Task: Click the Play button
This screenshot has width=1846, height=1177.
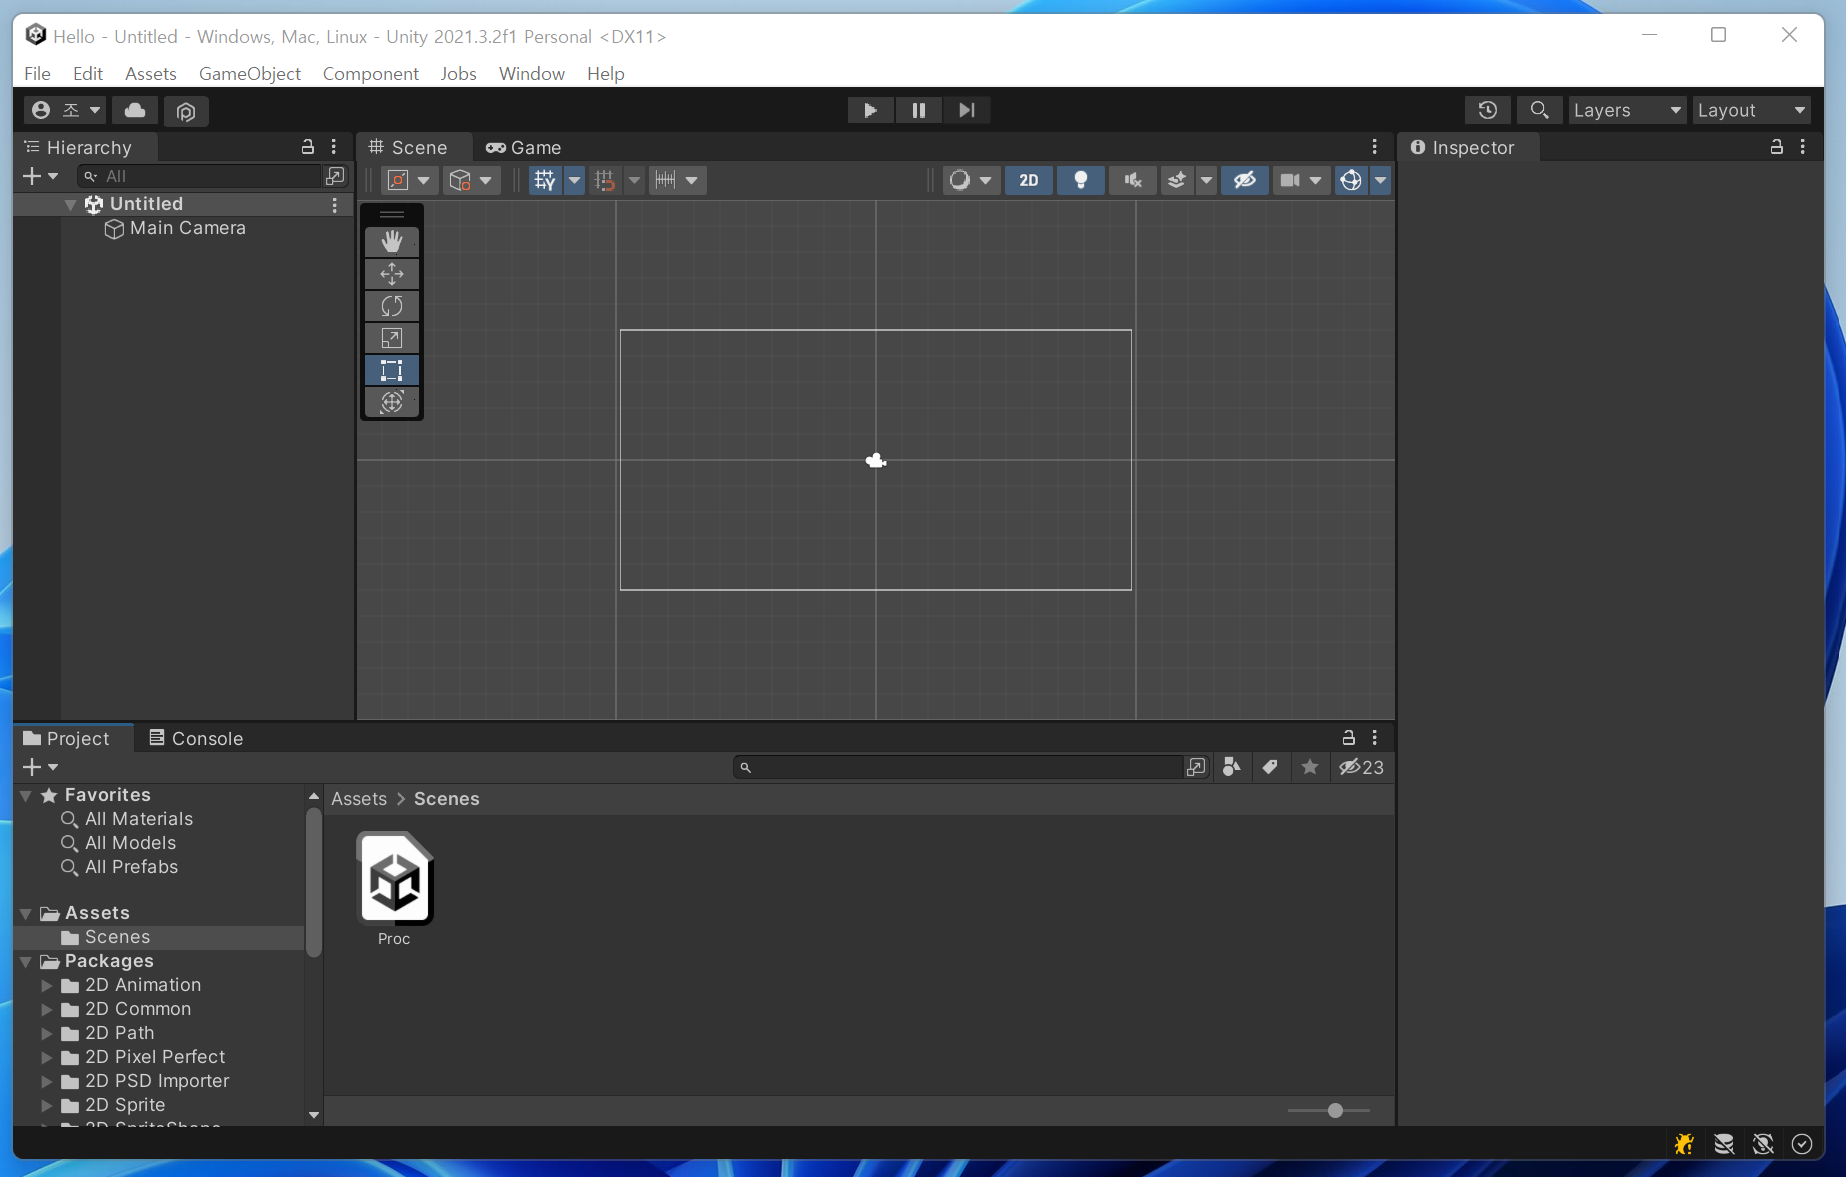Action: coord(870,110)
